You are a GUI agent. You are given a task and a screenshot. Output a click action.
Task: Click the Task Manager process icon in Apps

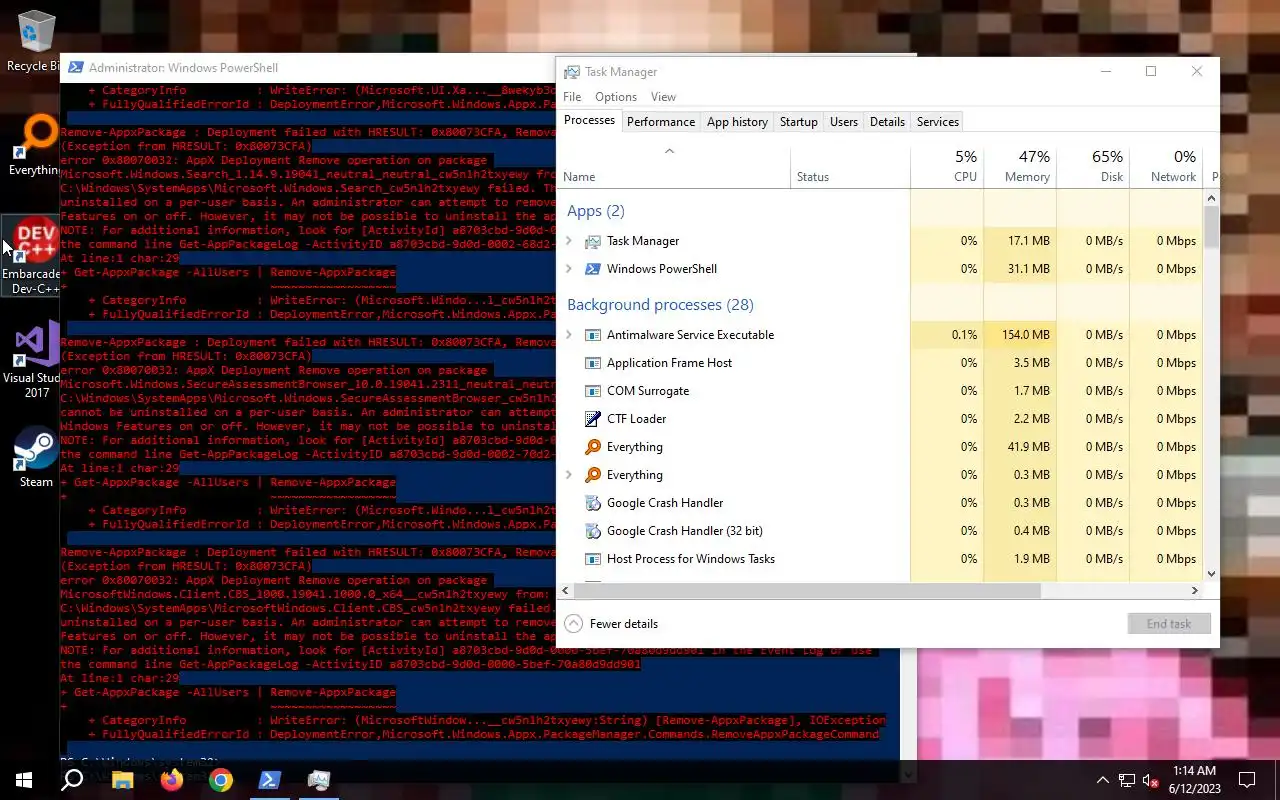coord(592,241)
